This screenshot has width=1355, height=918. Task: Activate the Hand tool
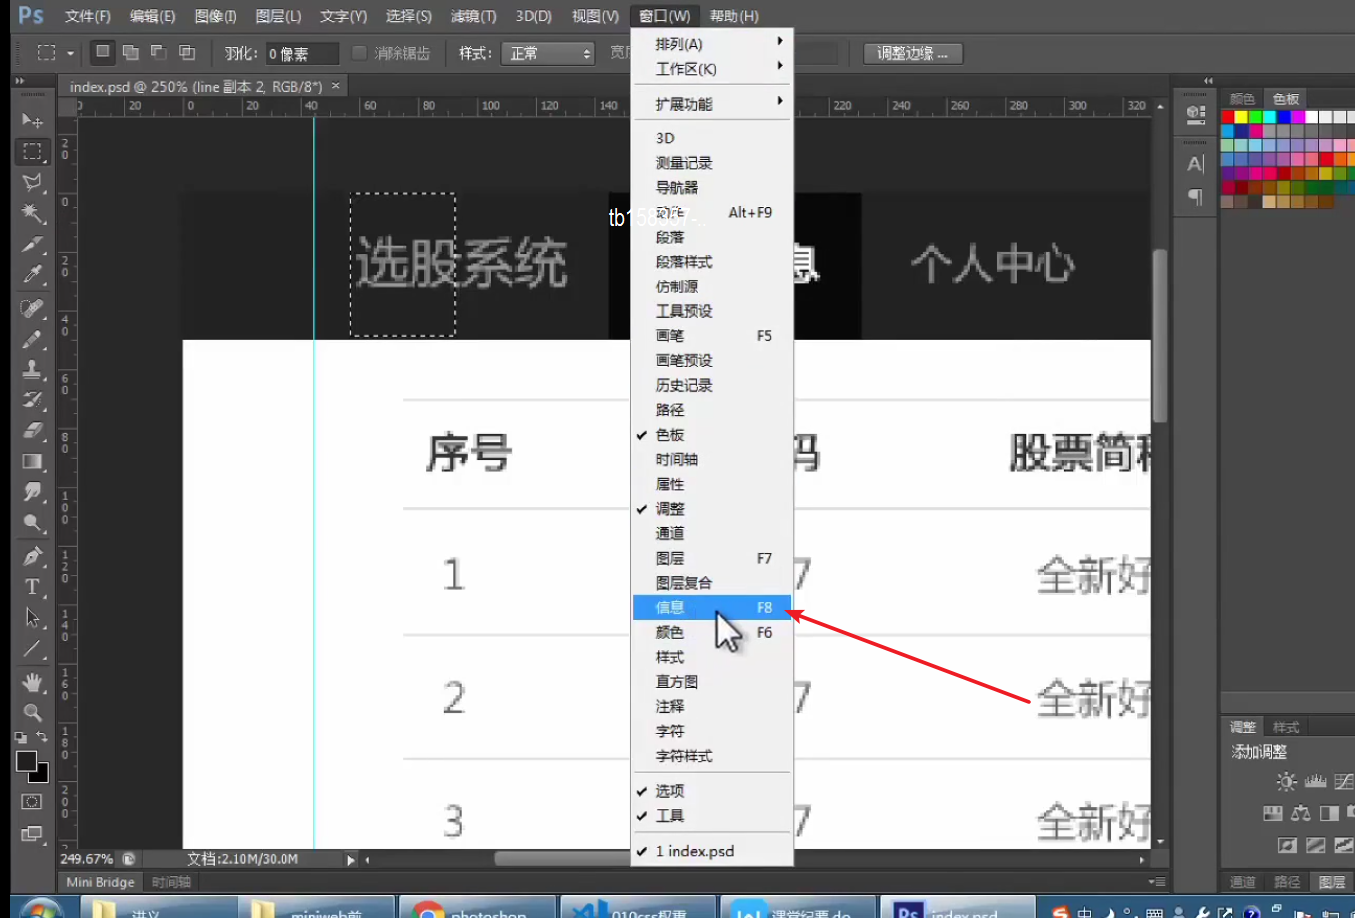[32, 682]
